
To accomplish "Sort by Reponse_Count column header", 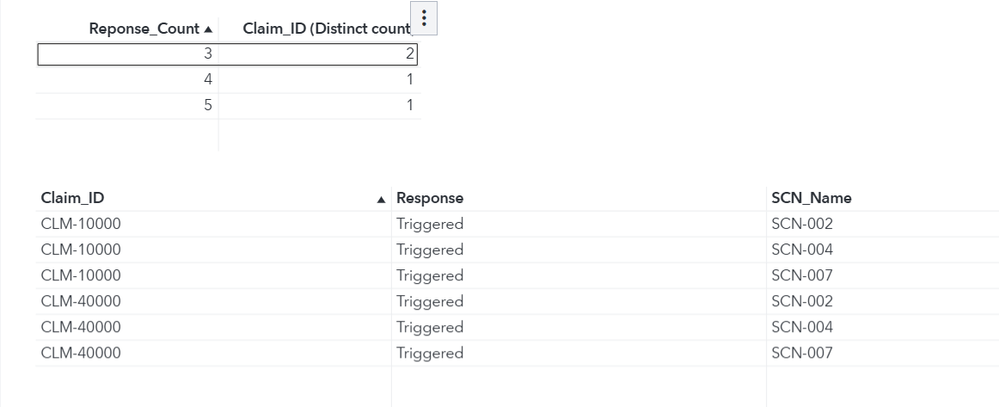I will pos(144,29).
